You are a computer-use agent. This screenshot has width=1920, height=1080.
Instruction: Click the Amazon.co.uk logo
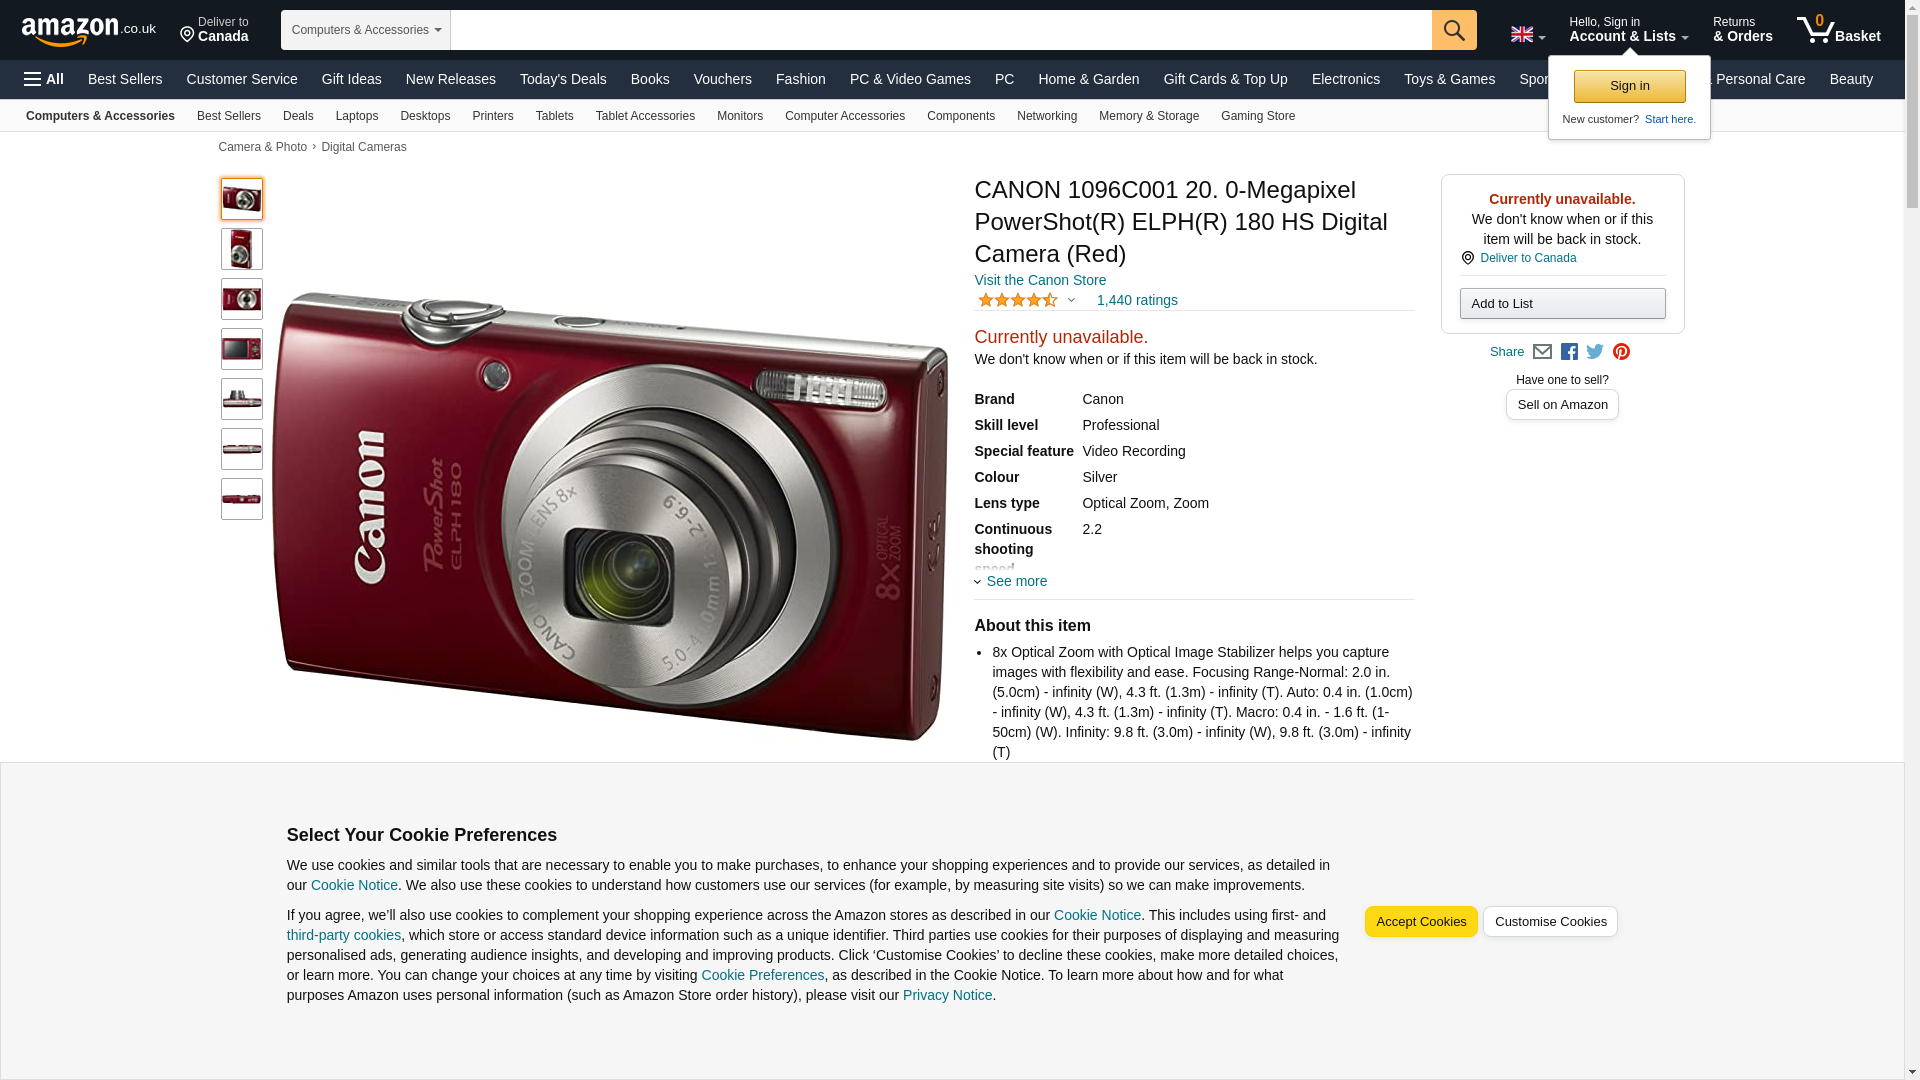pyautogui.click(x=88, y=31)
